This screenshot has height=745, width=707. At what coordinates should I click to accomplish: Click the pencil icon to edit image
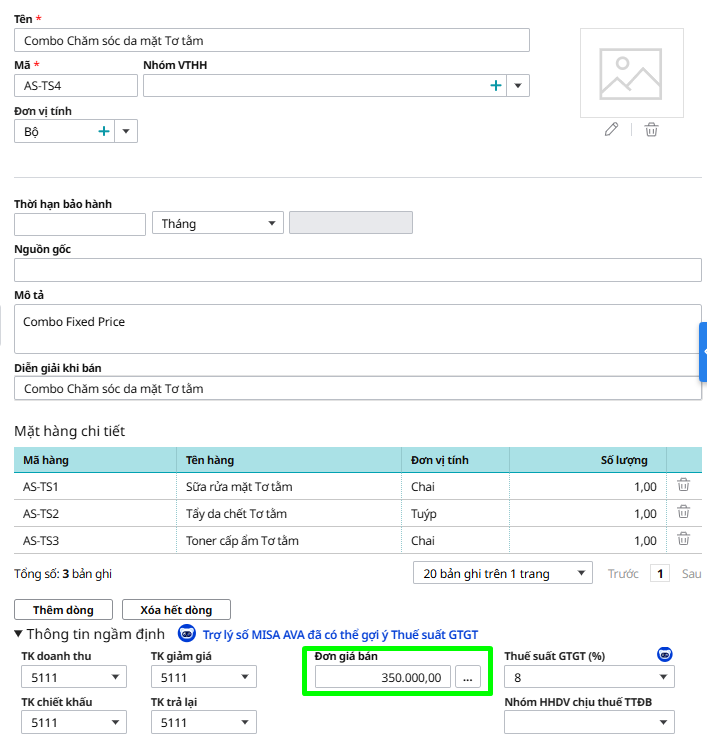pyautogui.click(x=612, y=130)
